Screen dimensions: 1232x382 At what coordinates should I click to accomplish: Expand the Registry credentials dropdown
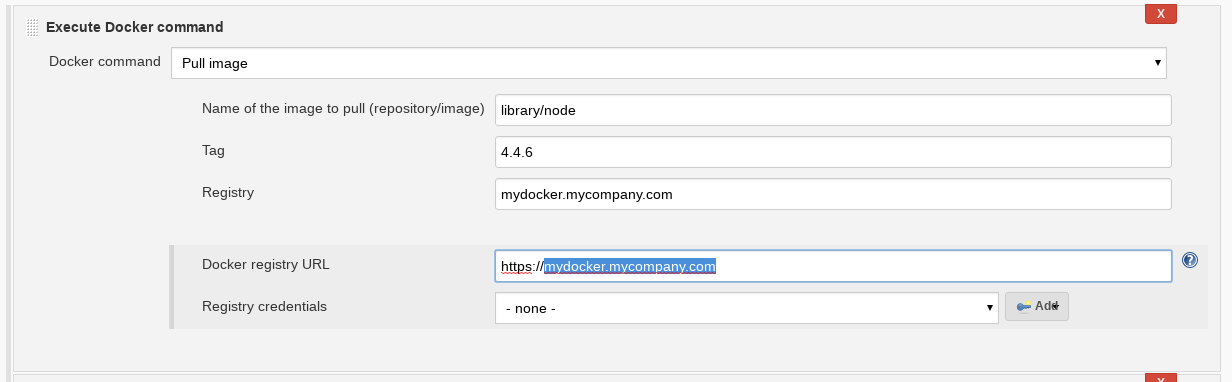(747, 308)
